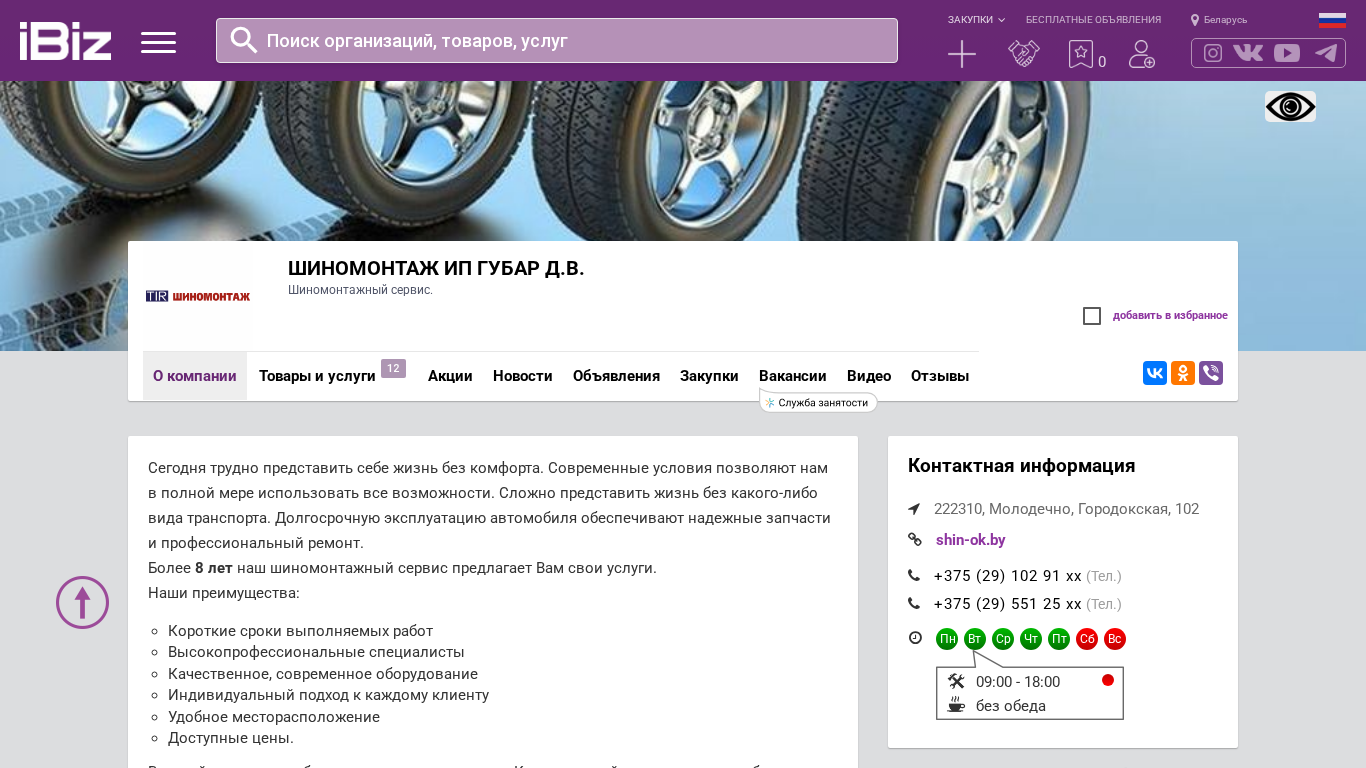Click the plus add icon in header
The image size is (1366, 768).
pos(962,54)
